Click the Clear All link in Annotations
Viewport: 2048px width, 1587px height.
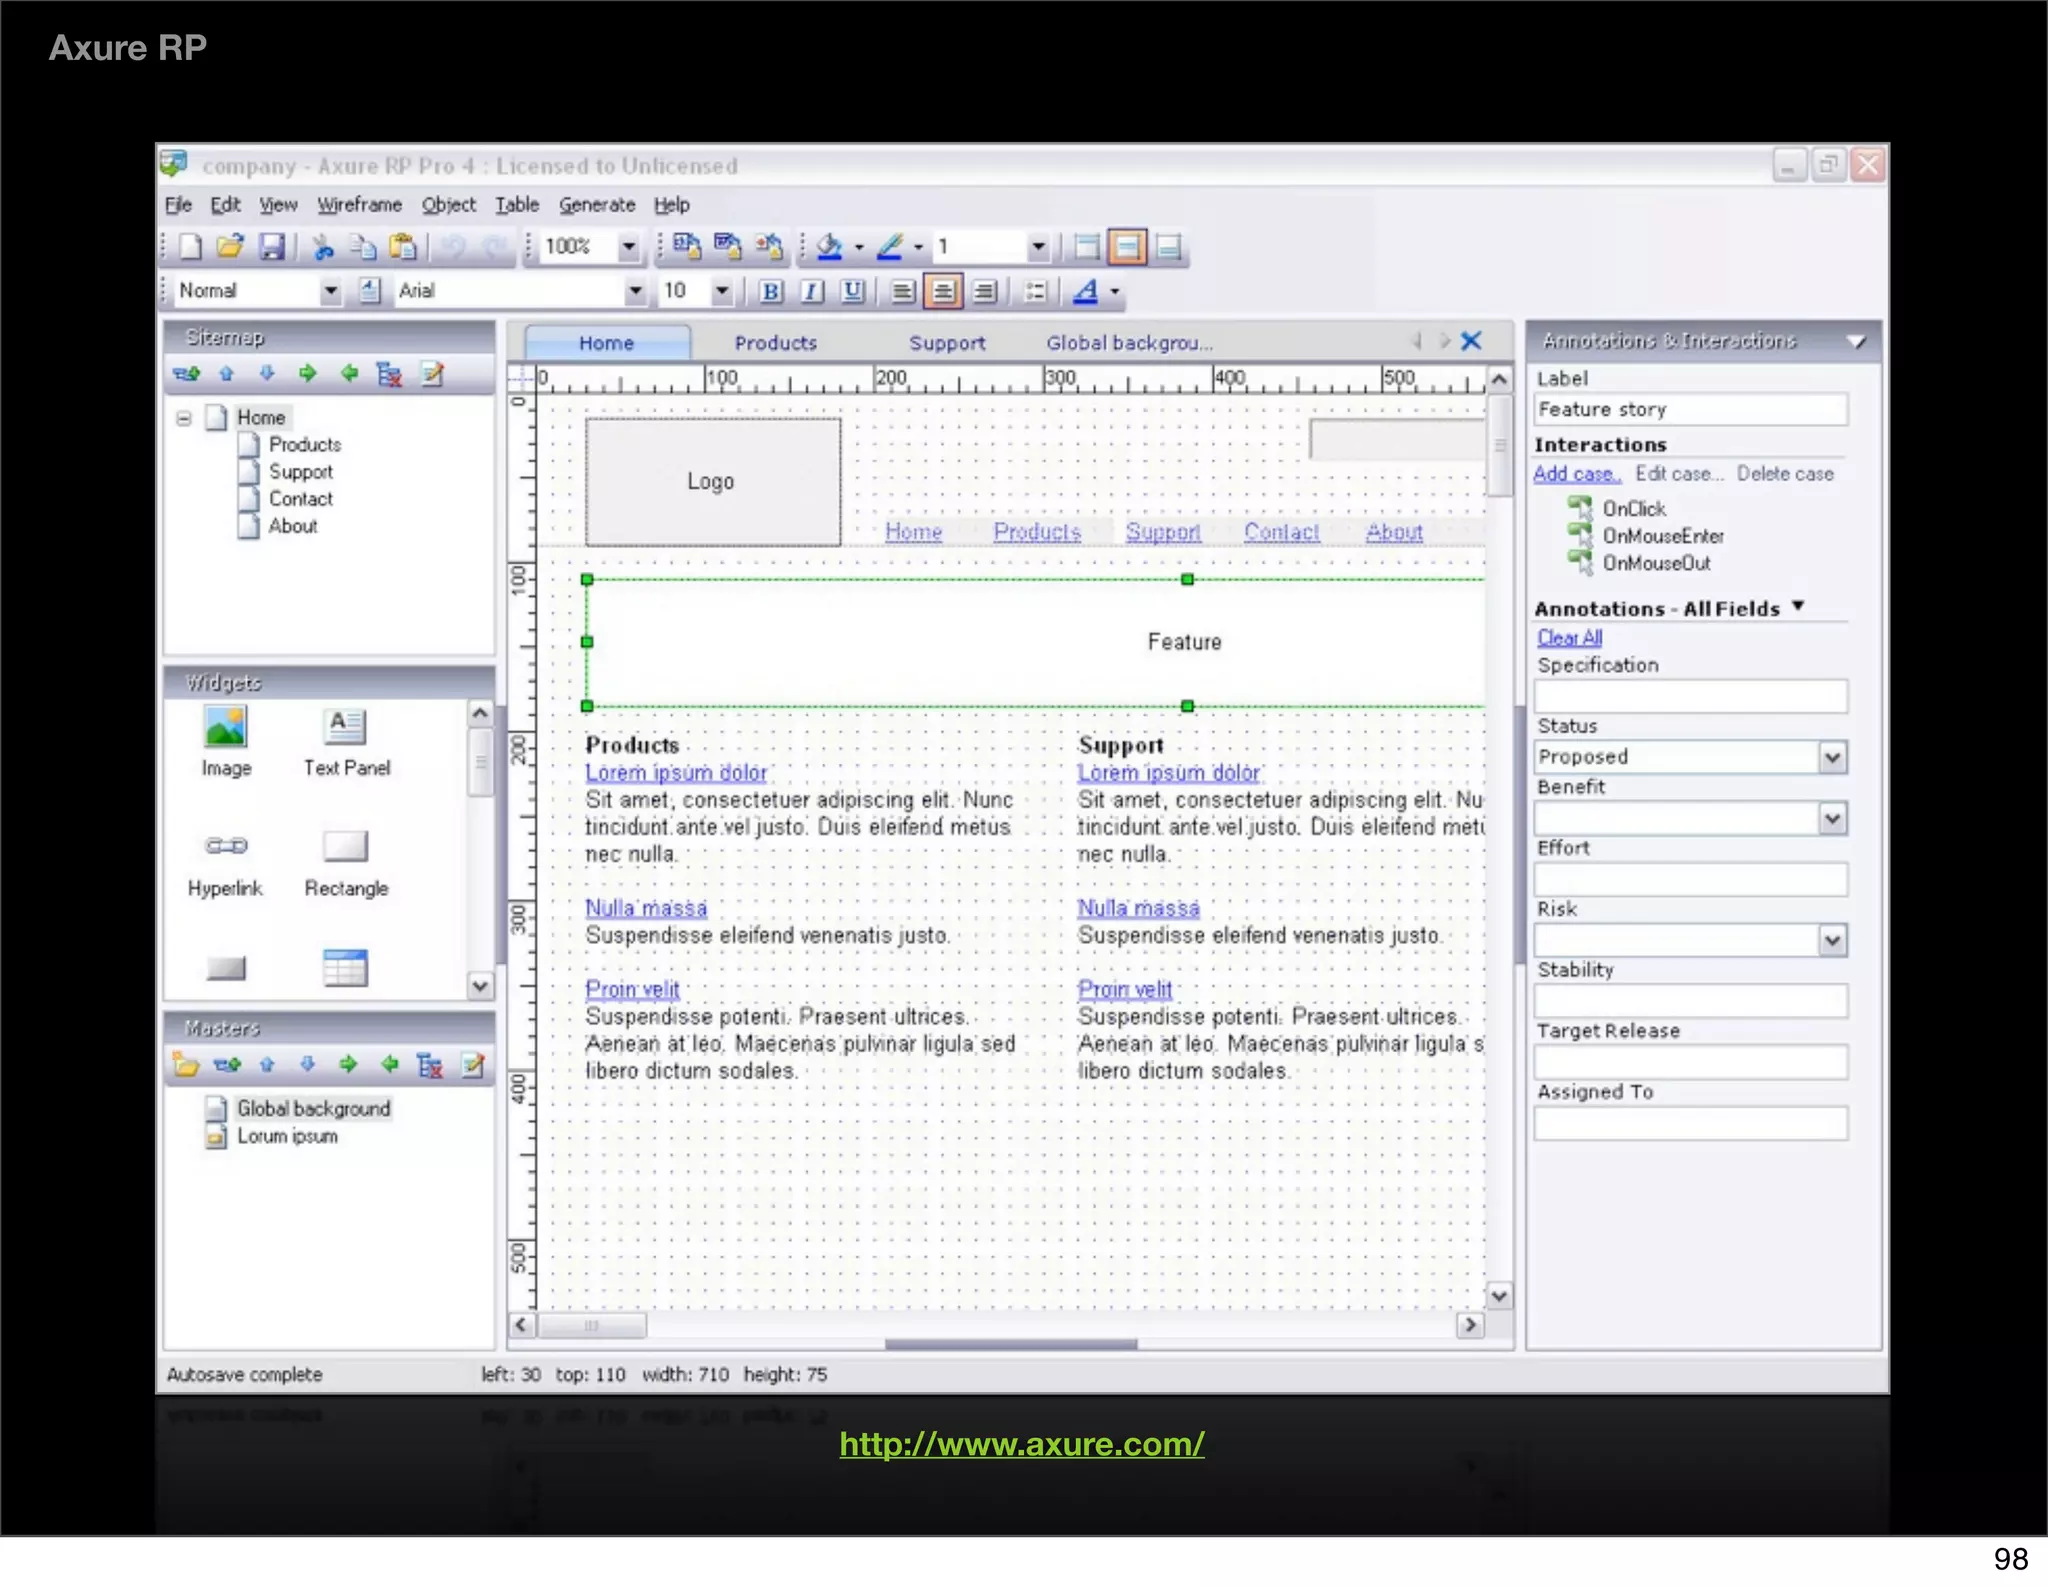click(1569, 638)
